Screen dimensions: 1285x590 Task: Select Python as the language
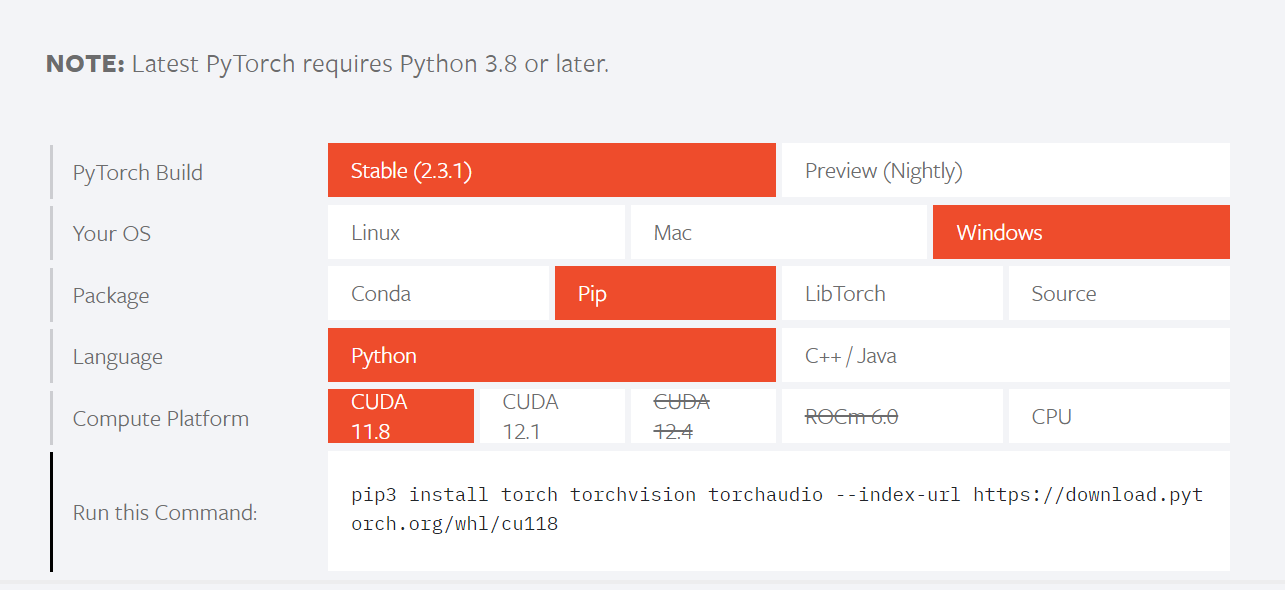pos(552,355)
